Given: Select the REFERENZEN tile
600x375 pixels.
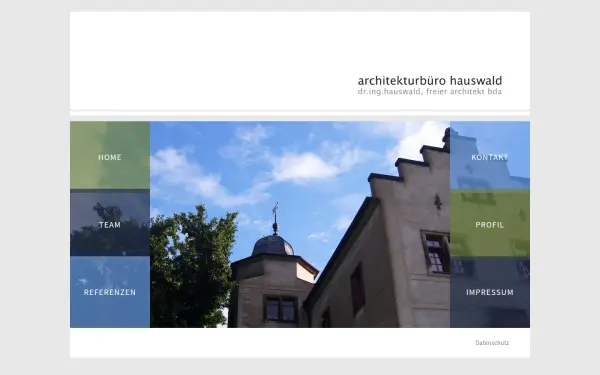Looking at the screenshot, I should tap(110, 292).
